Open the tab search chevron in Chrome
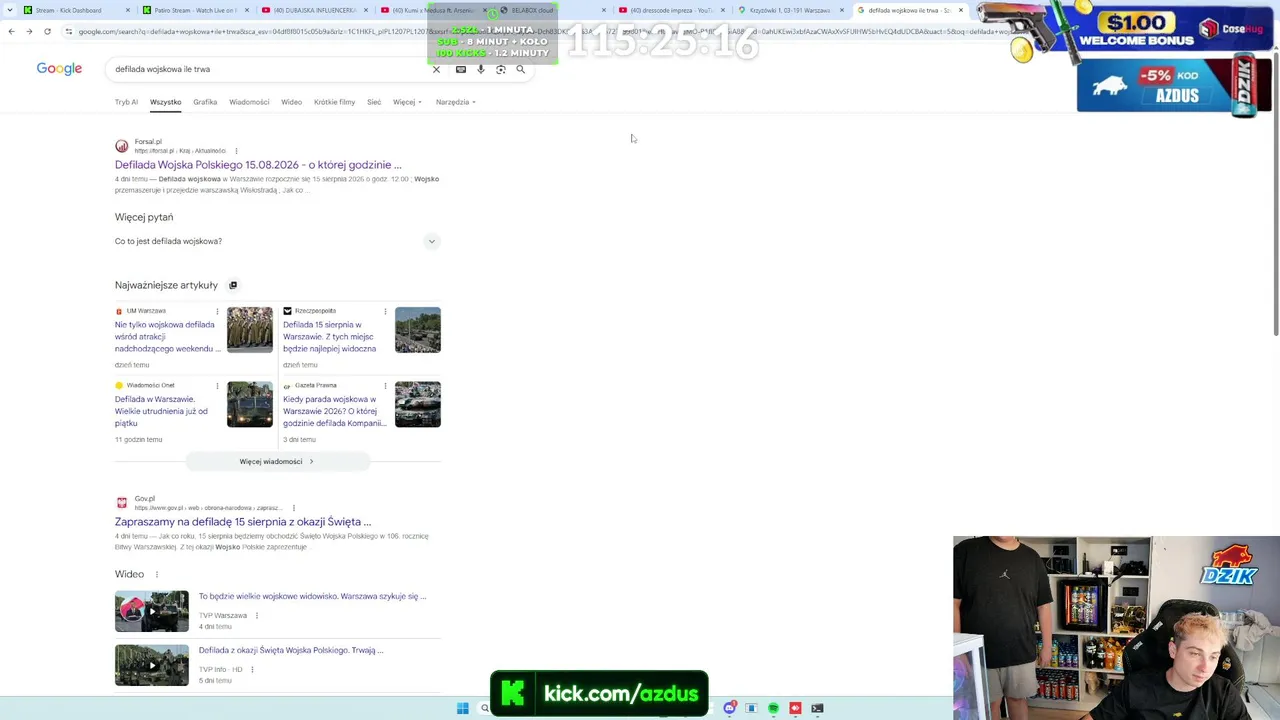This screenshot has height=720, width=1280. (x=8, y=10)
